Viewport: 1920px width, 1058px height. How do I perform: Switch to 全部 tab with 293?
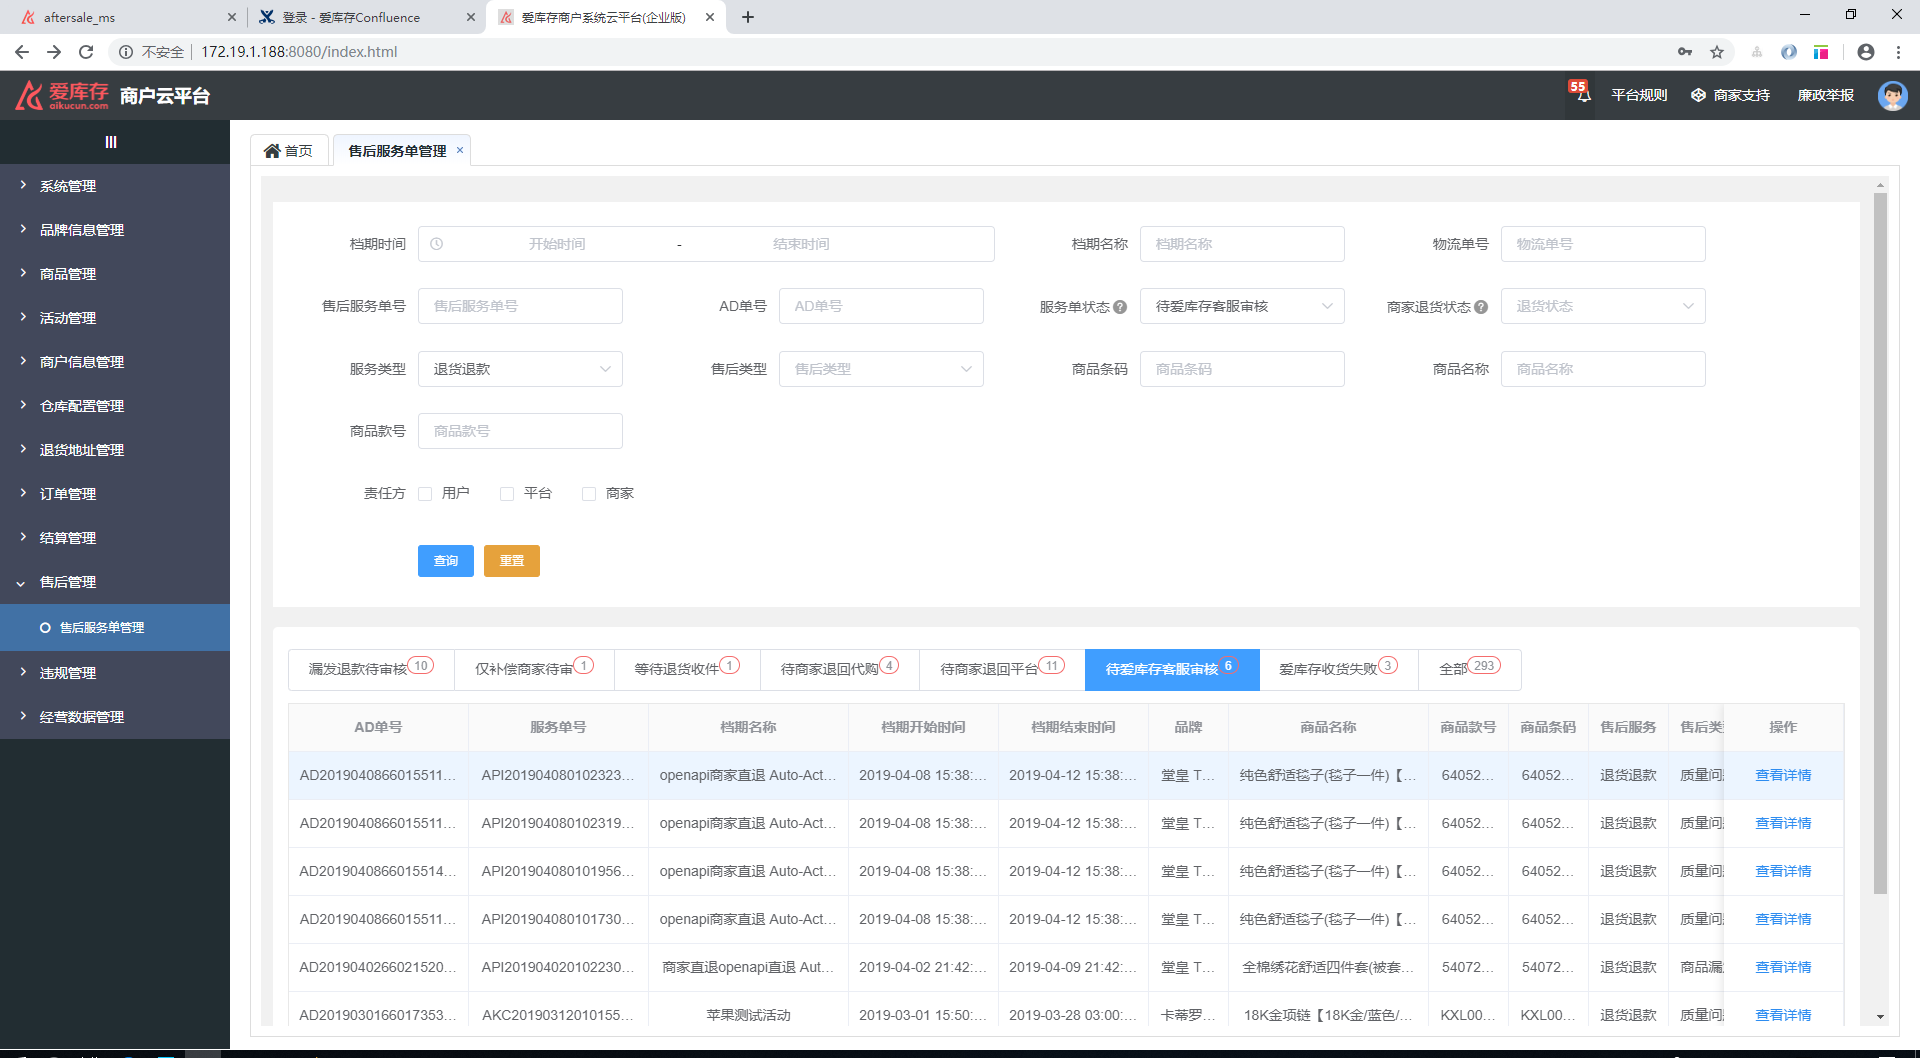1469,669
